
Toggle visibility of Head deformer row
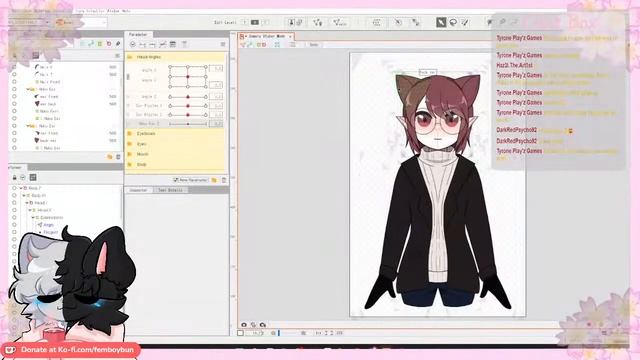tap(14, 203)
